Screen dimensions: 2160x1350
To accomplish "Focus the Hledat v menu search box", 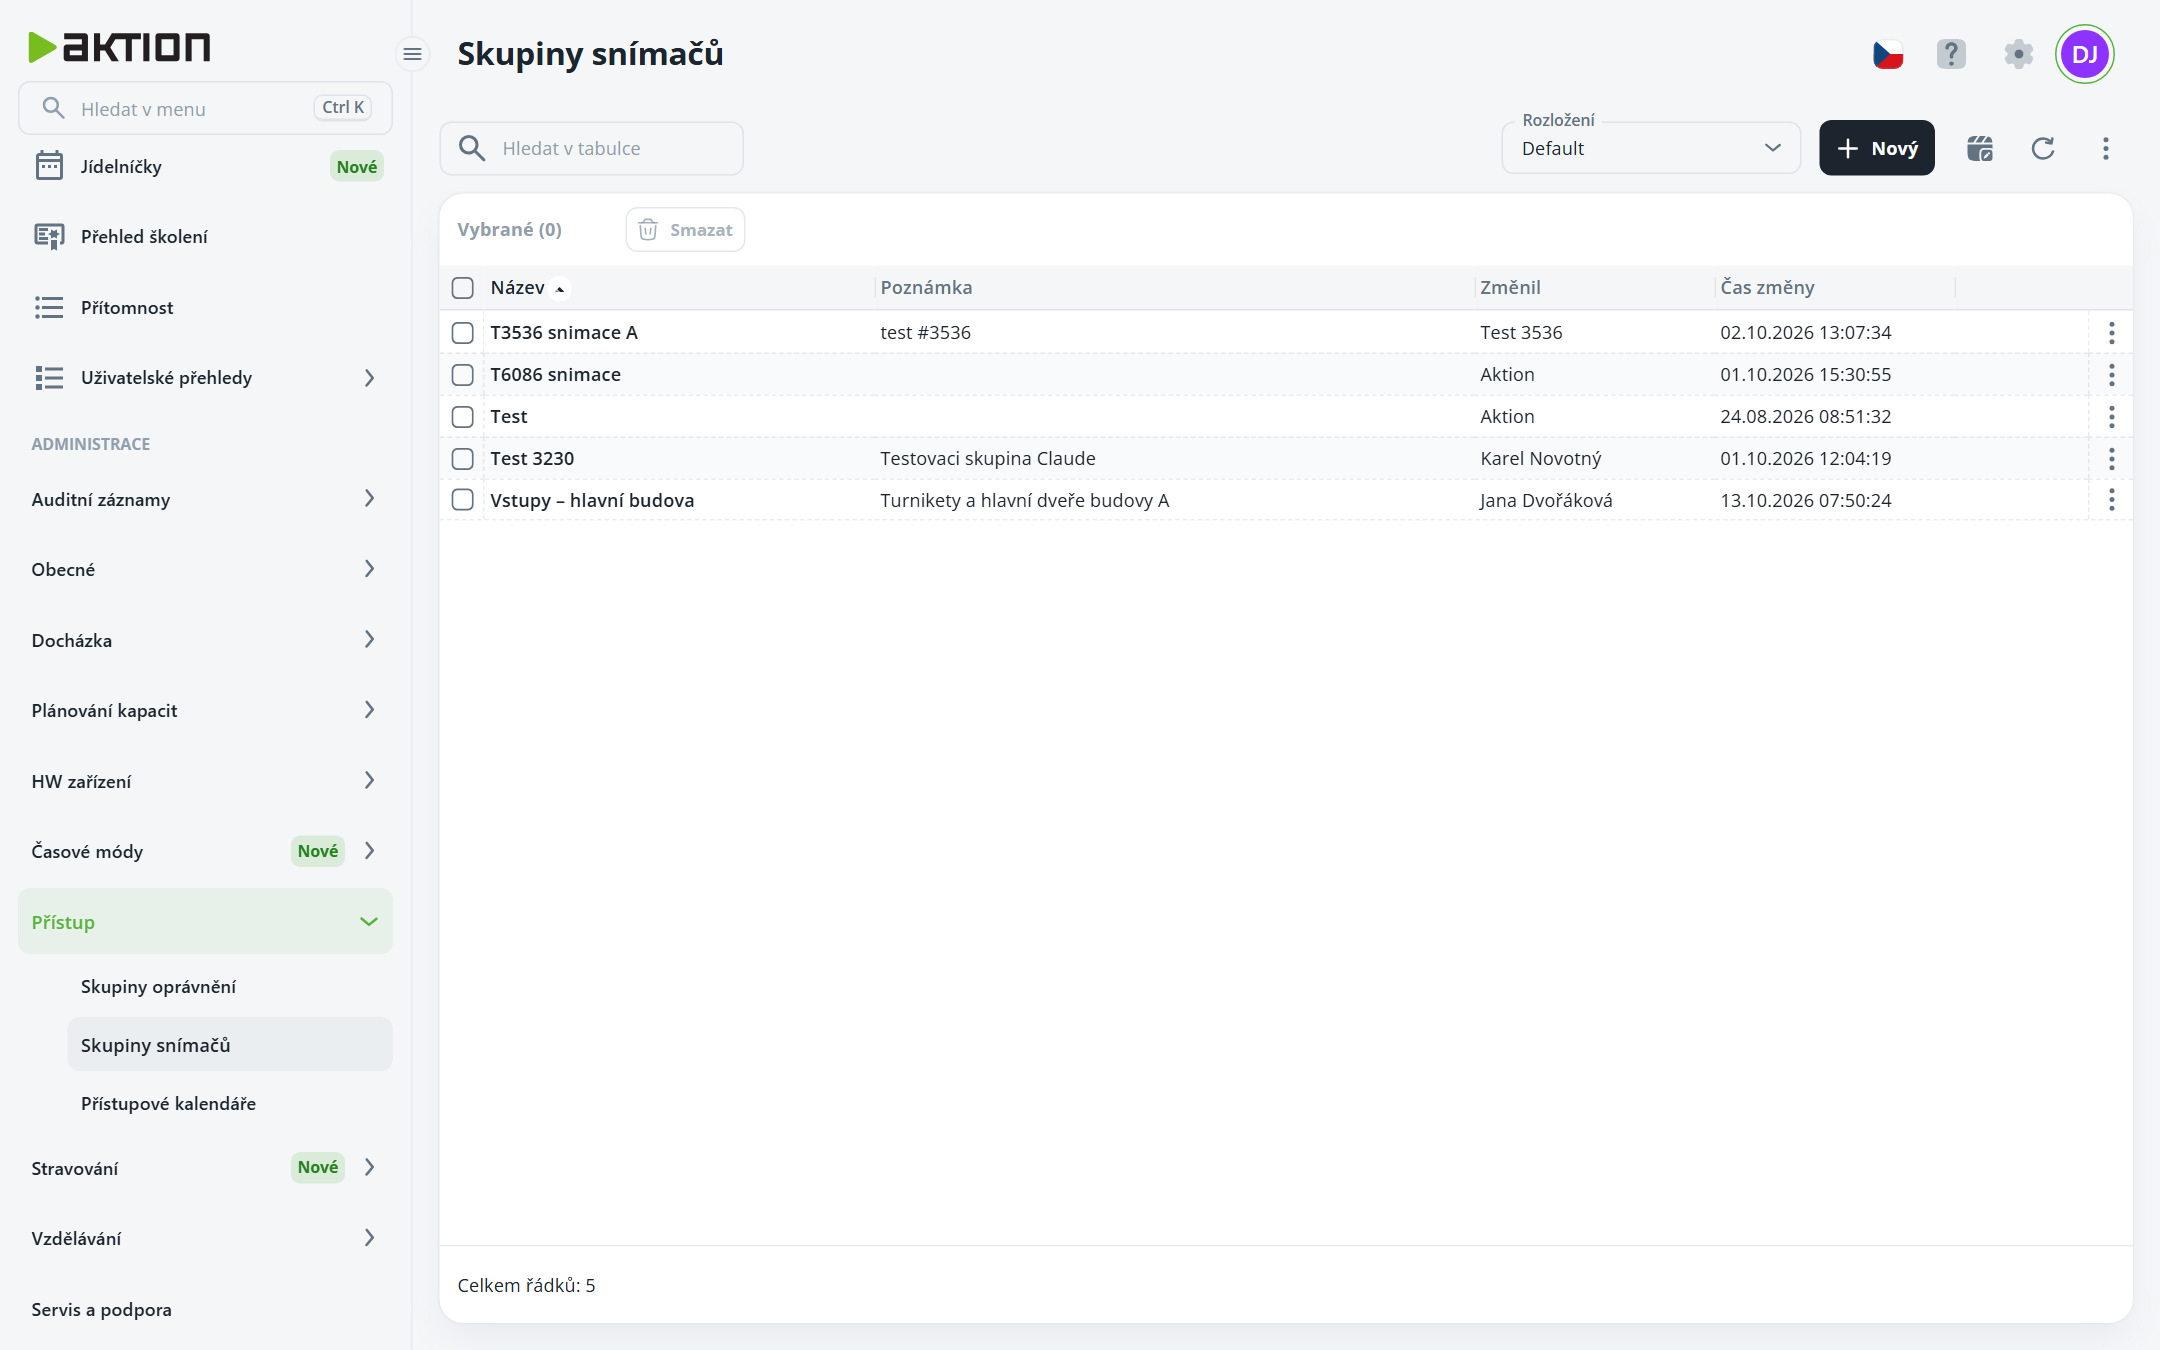I will pyautogui.click(x=205, y=108).
